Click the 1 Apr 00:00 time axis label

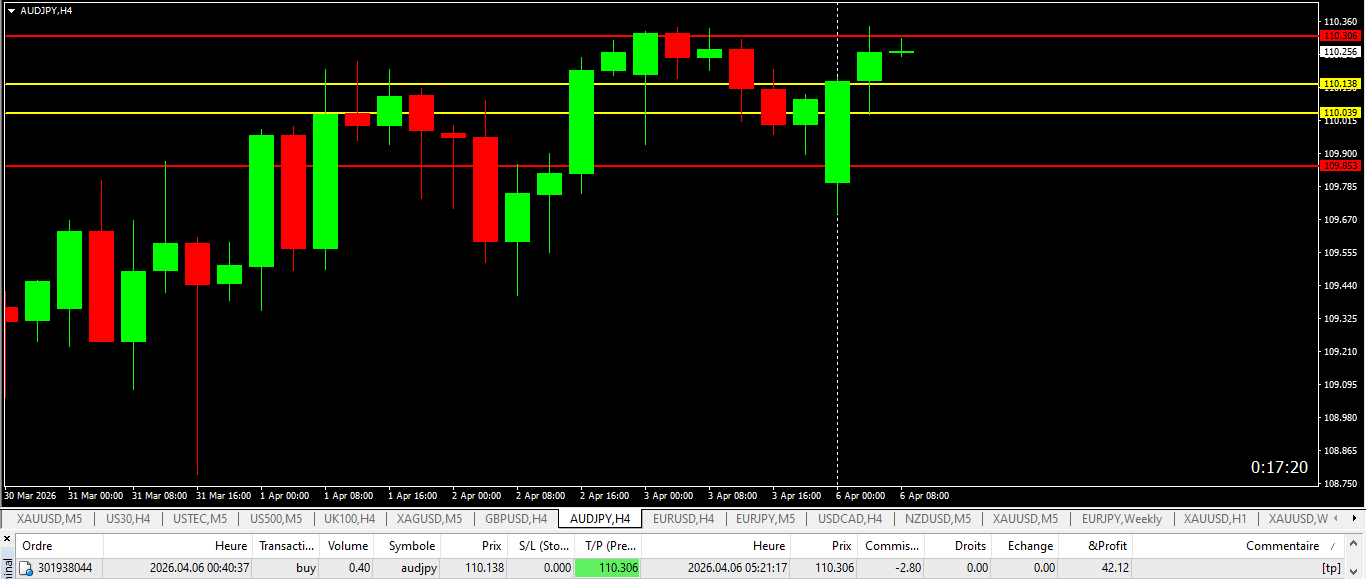285,496
